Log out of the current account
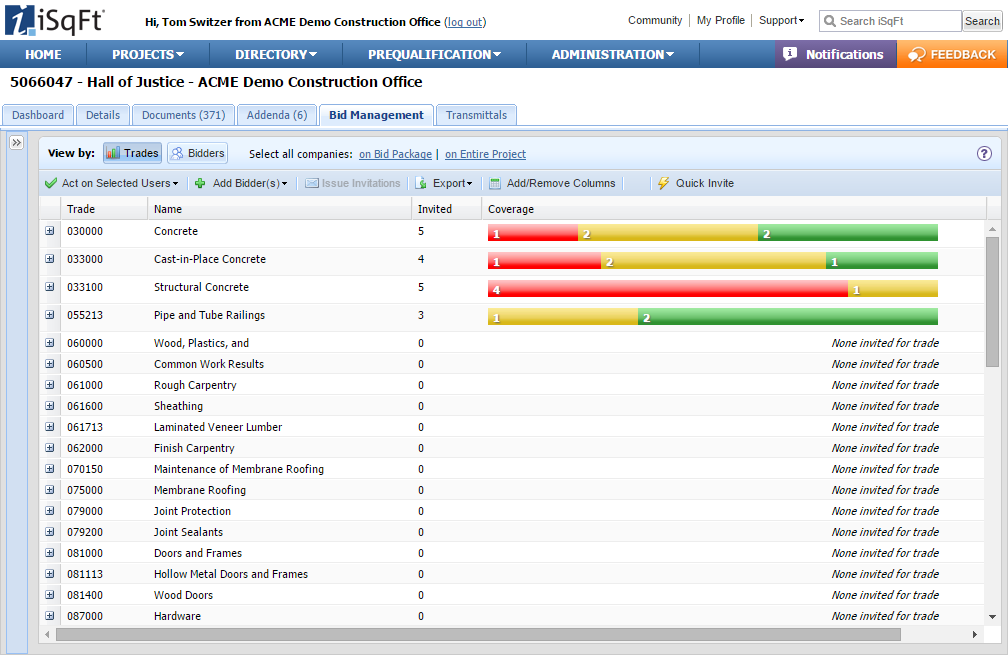 pyautogui.click(x=464, y=21)
